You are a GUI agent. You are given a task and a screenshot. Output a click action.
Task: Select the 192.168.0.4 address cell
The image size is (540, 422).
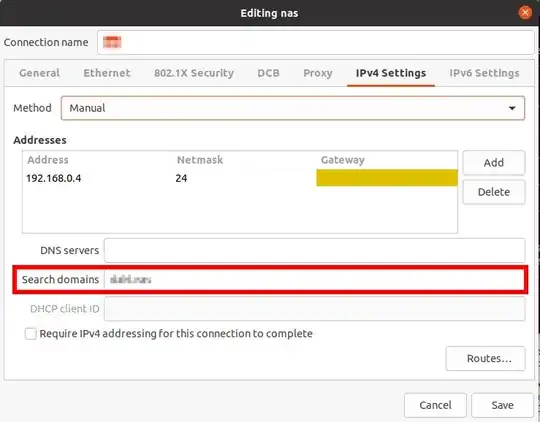54,178
